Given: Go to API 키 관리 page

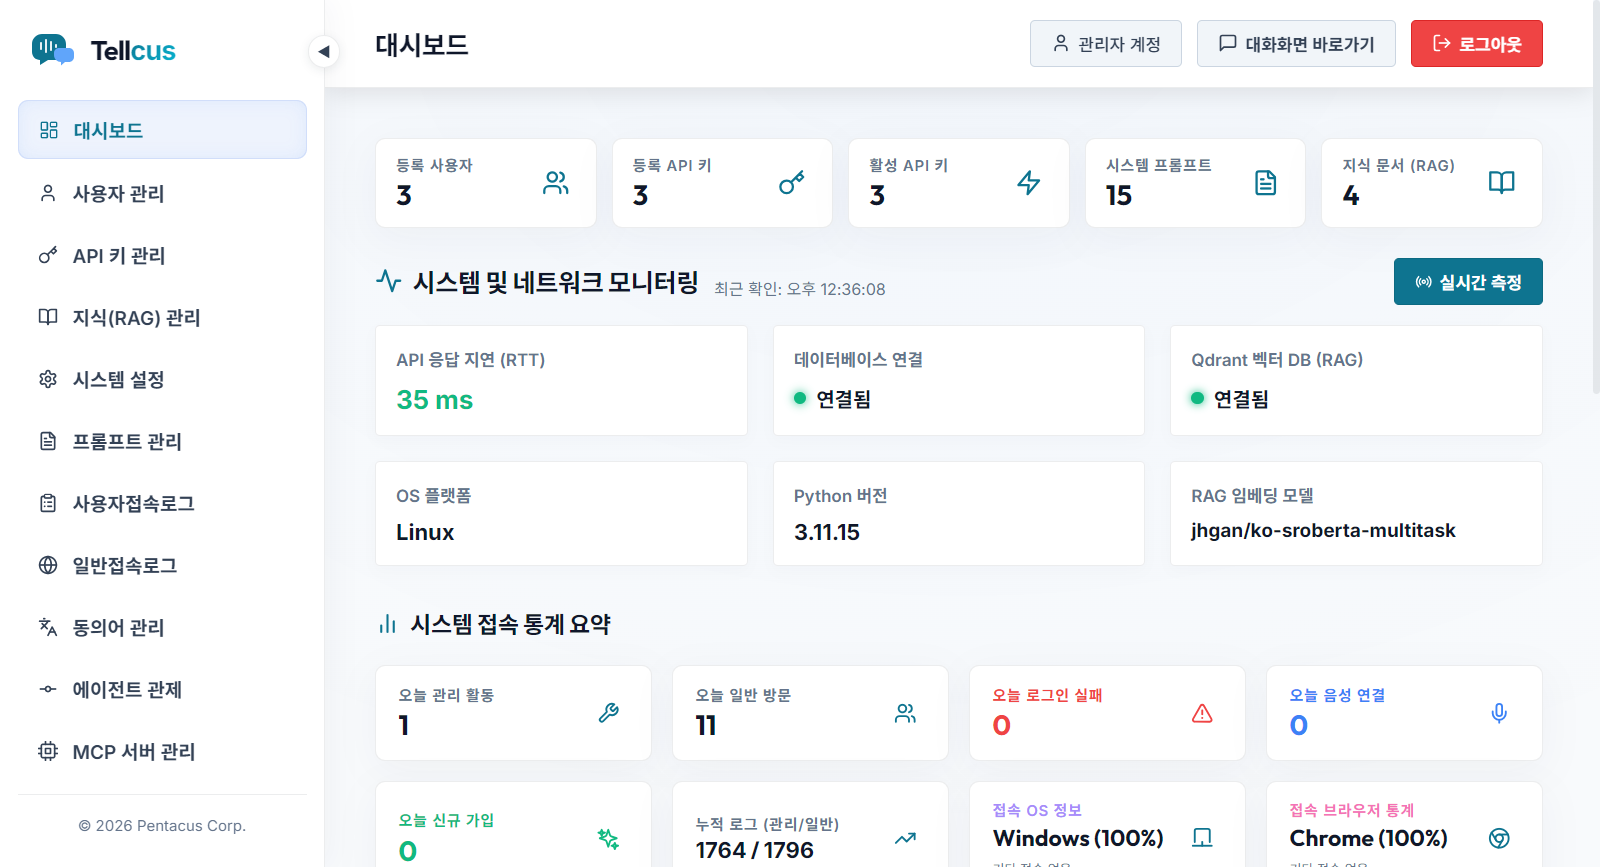Looking at the screenshot, I should [162, 255].
